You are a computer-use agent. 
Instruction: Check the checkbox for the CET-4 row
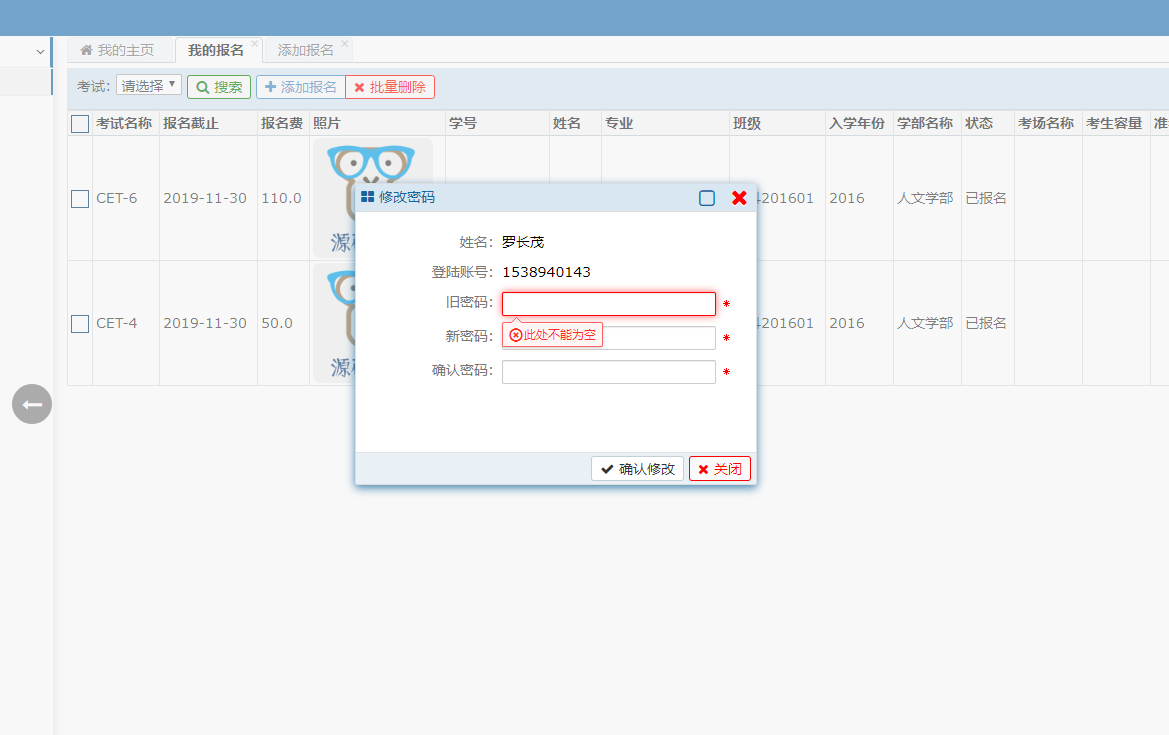[x=79, y=323]
